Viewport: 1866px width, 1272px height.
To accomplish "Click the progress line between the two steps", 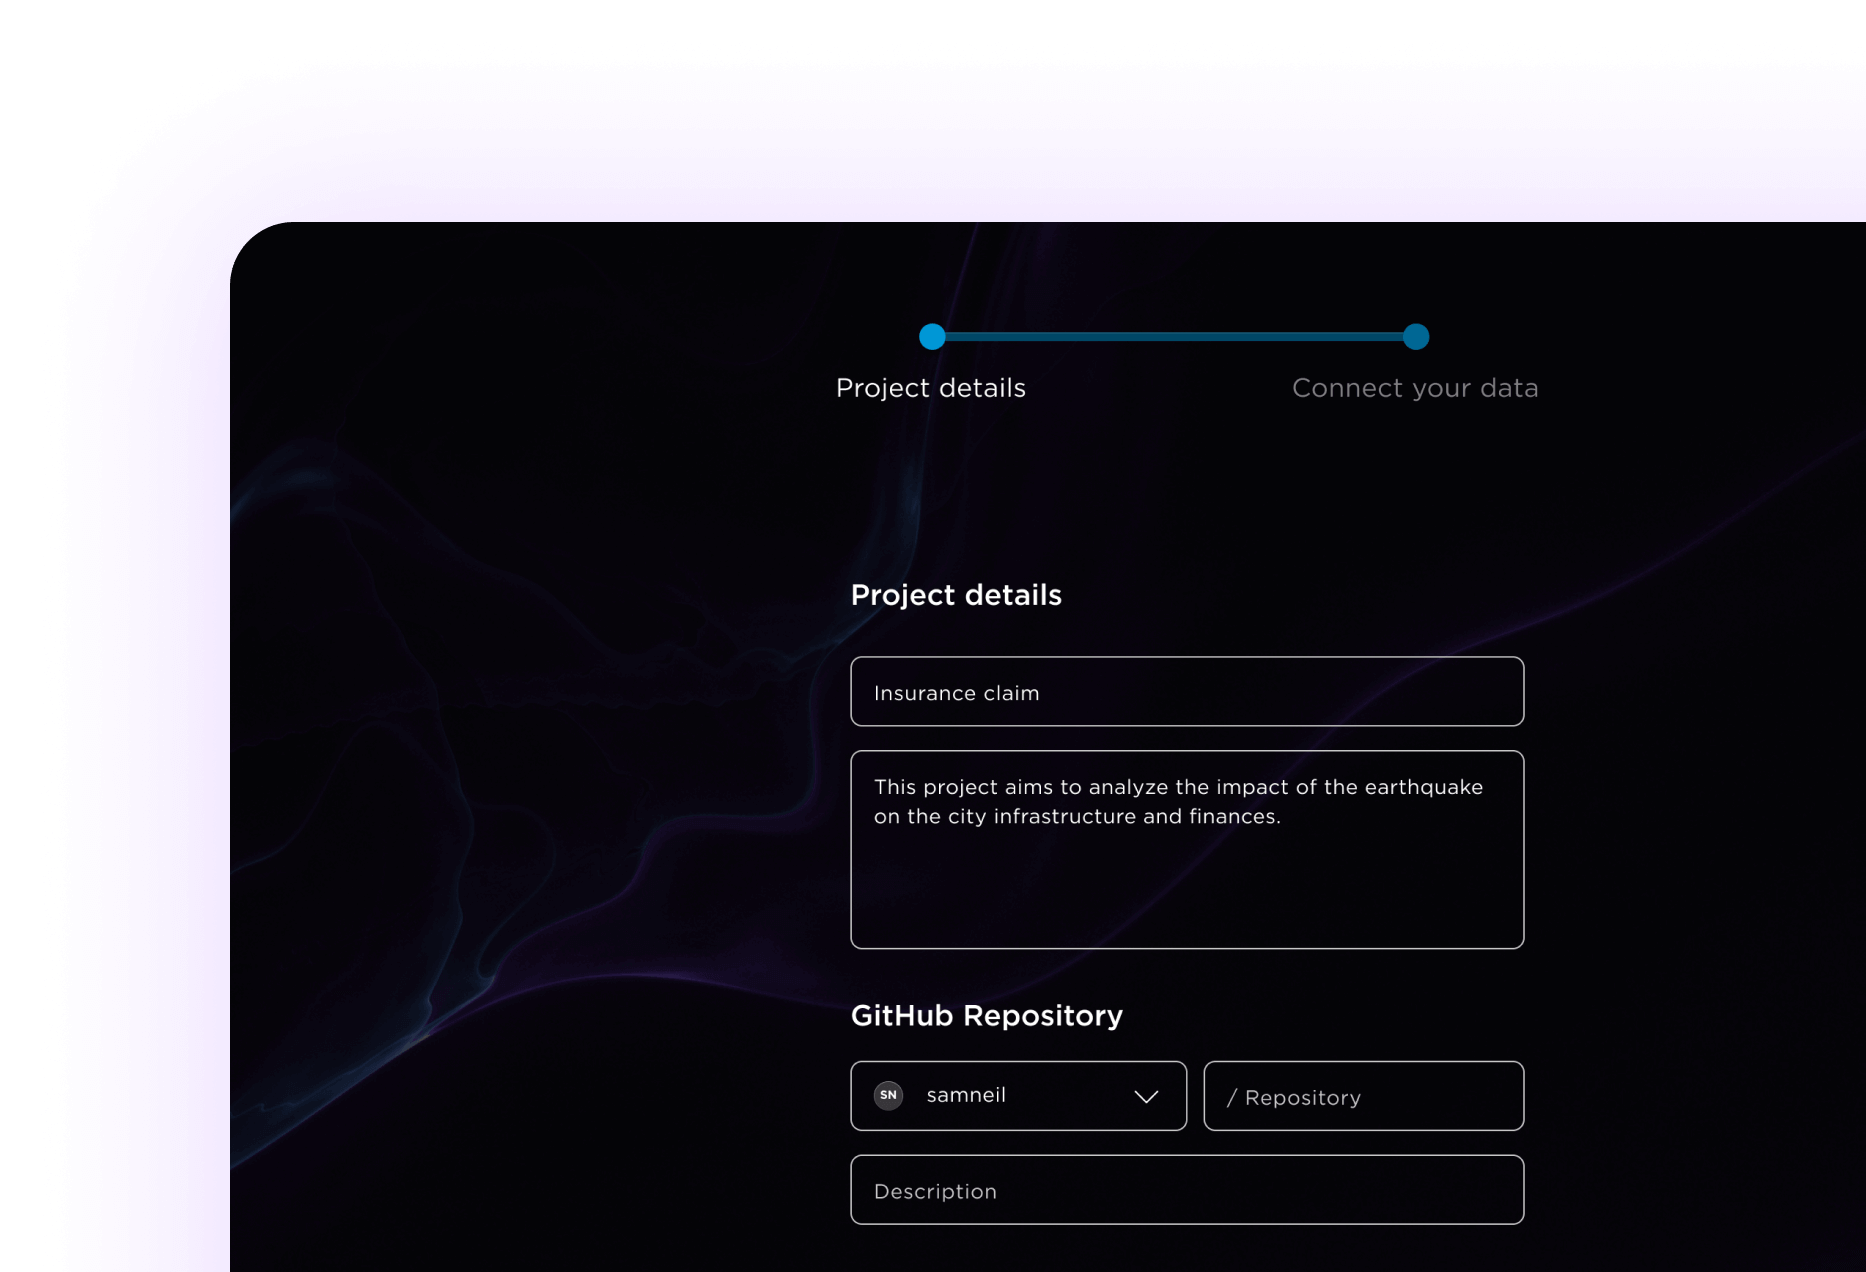I will (x=1174, y=337).
